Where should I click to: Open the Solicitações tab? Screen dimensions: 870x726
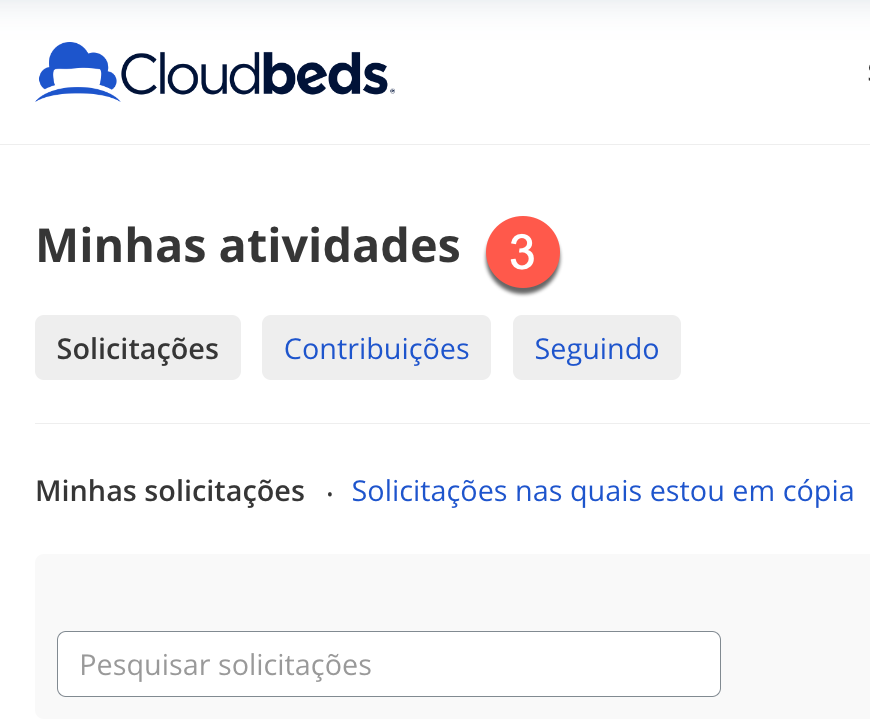[x=138, y=348]
